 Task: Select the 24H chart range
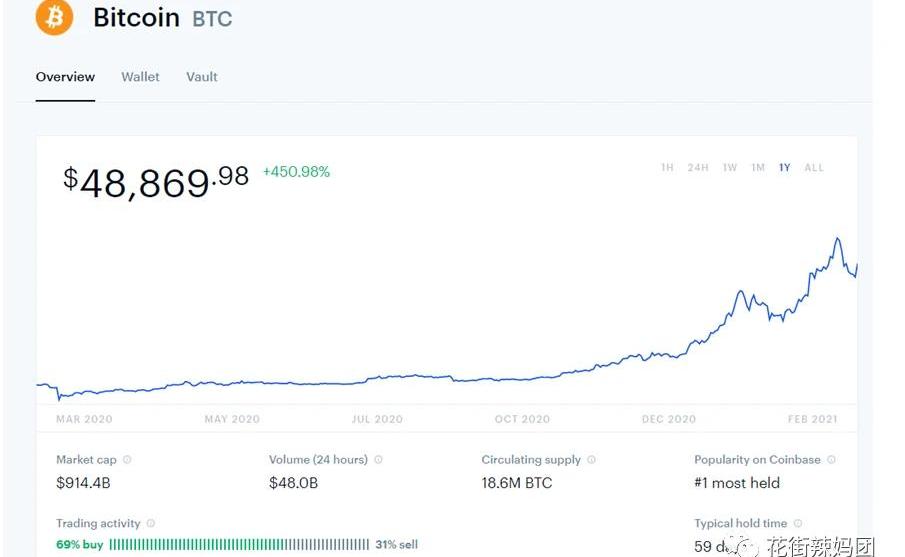coord(698,167)
